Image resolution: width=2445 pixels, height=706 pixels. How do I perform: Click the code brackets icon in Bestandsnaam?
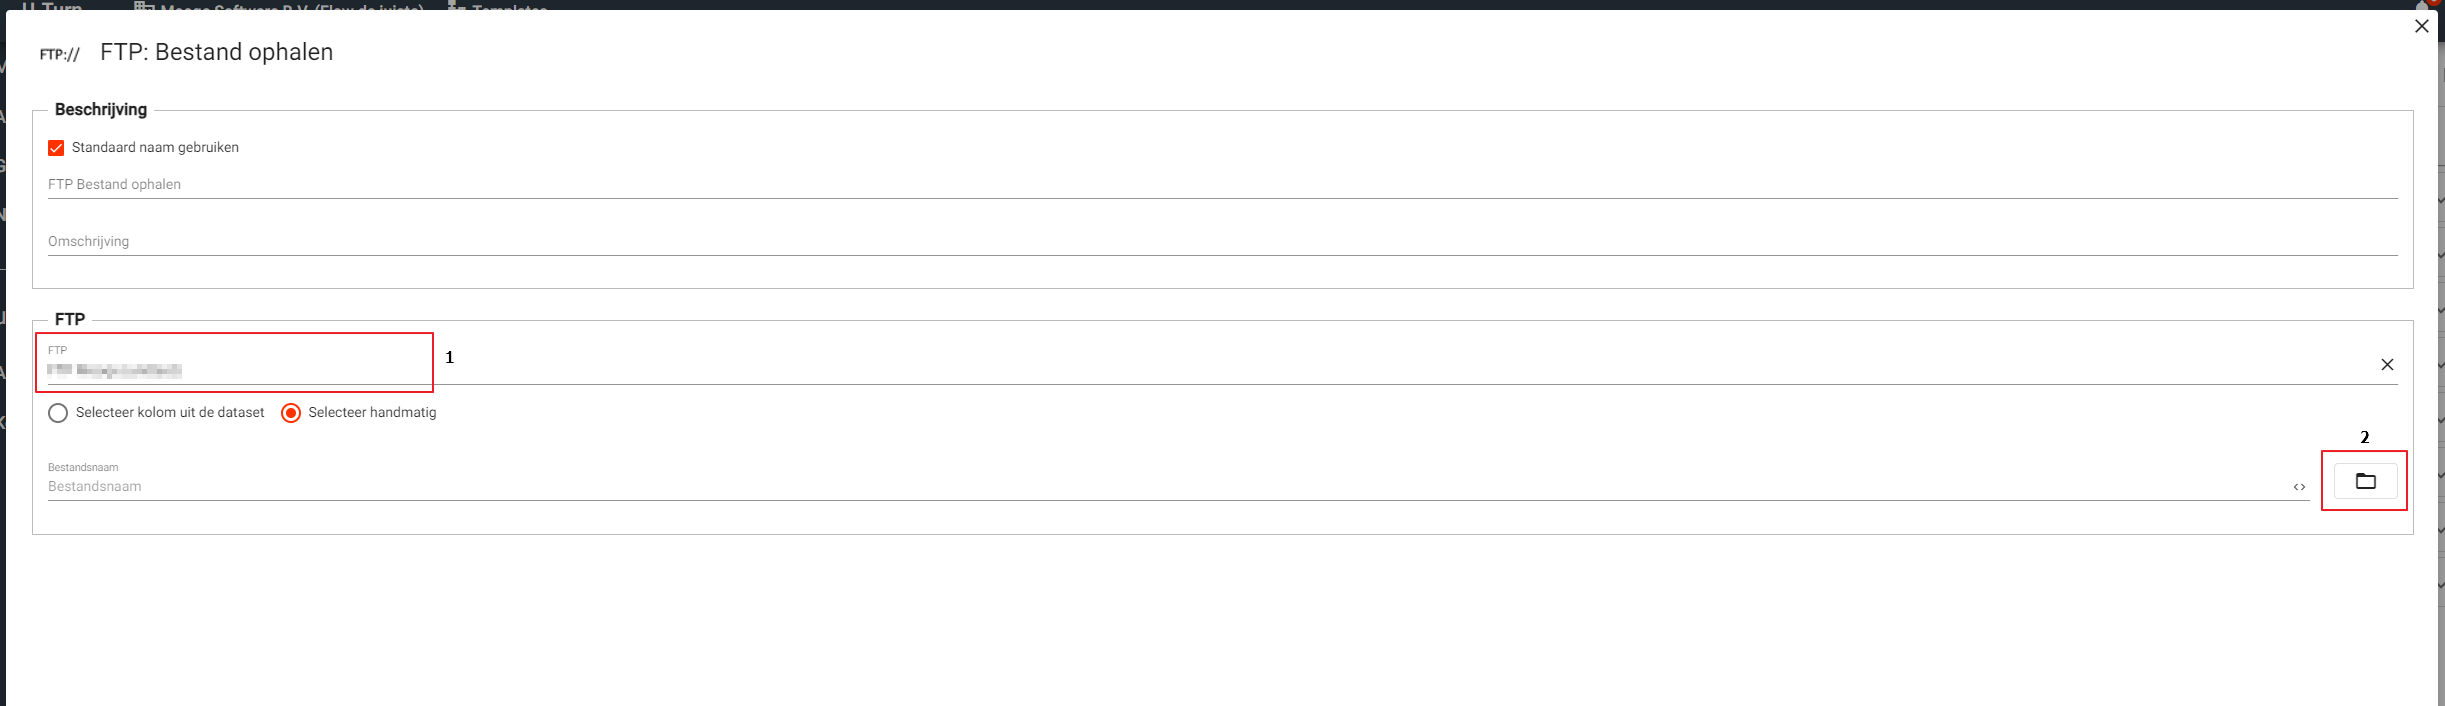[x=2299, y=487]
